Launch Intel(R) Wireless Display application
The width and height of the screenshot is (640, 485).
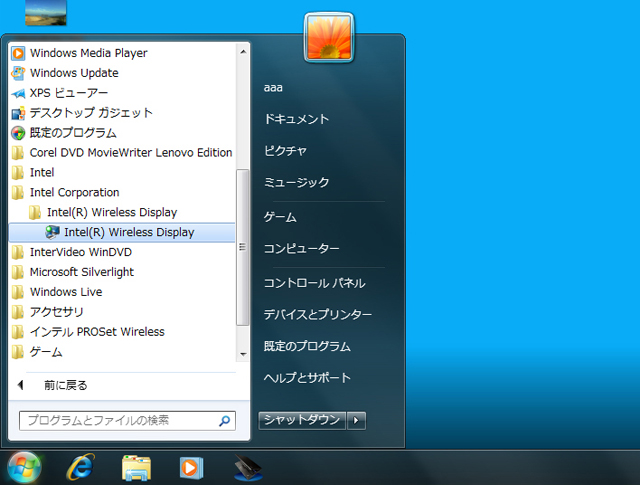click(x=122, y=232)
